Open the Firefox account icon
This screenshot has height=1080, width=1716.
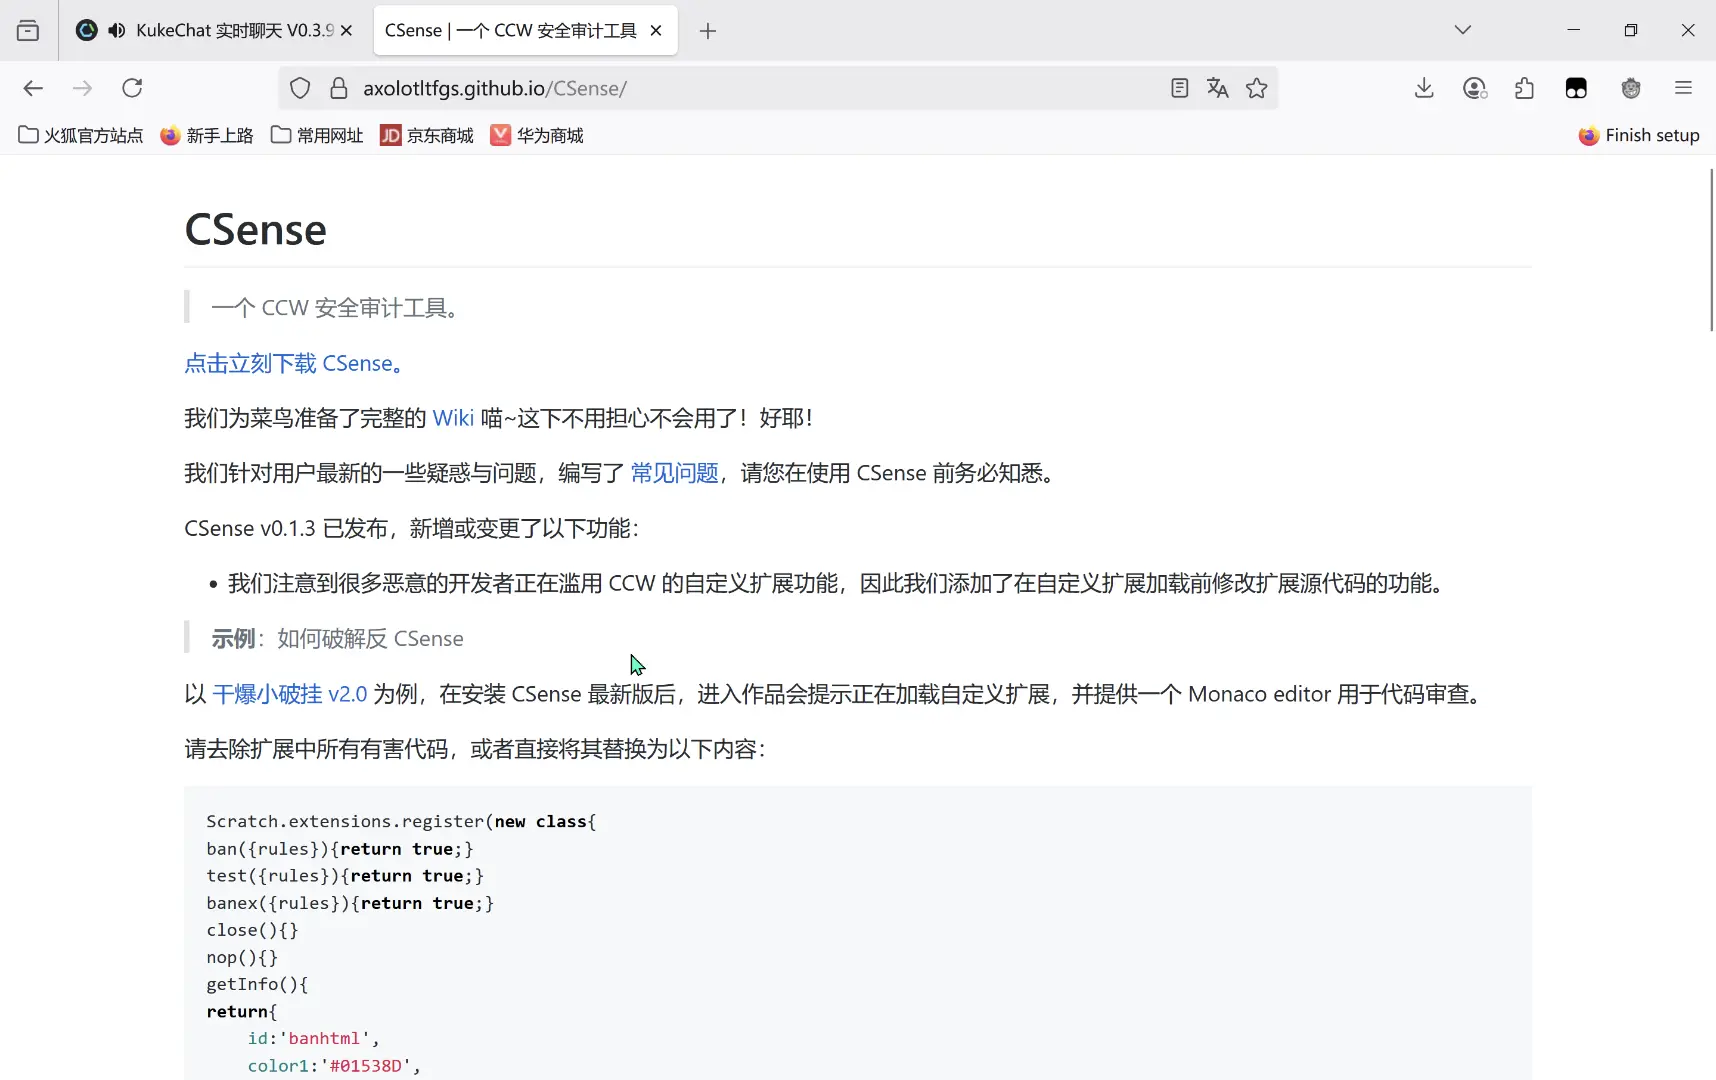pos(1475,88)
